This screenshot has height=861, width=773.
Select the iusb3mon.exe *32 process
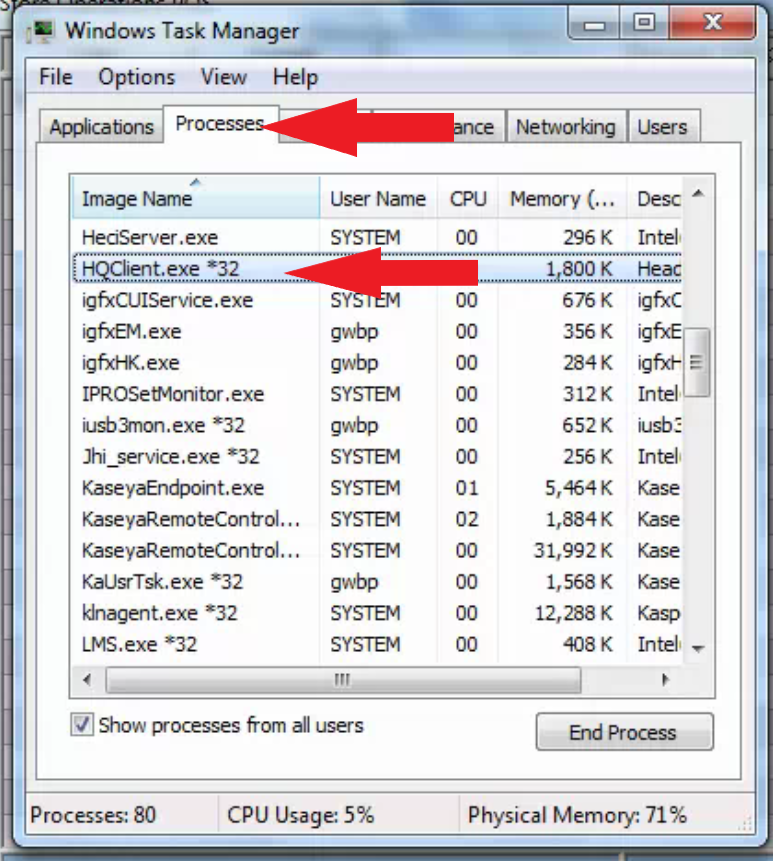[x=377, y=425]
